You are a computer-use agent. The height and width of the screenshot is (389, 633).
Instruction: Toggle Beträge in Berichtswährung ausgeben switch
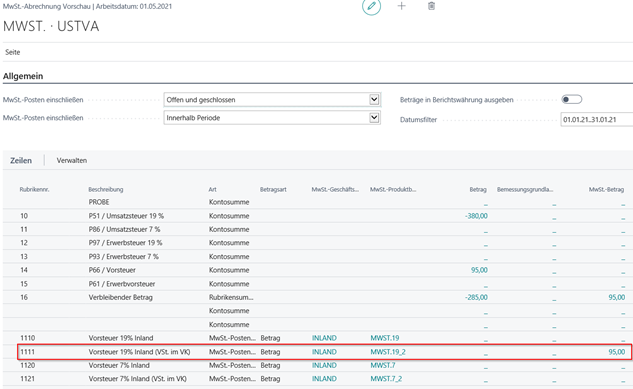point(572,99)
